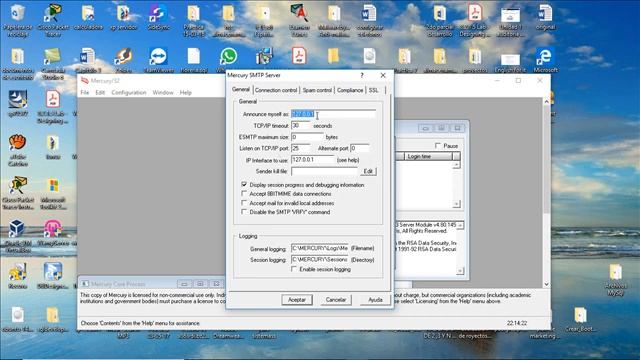Switch to the General tab
640x360 pixels.
pyautogui.click(x=241, y=89)
